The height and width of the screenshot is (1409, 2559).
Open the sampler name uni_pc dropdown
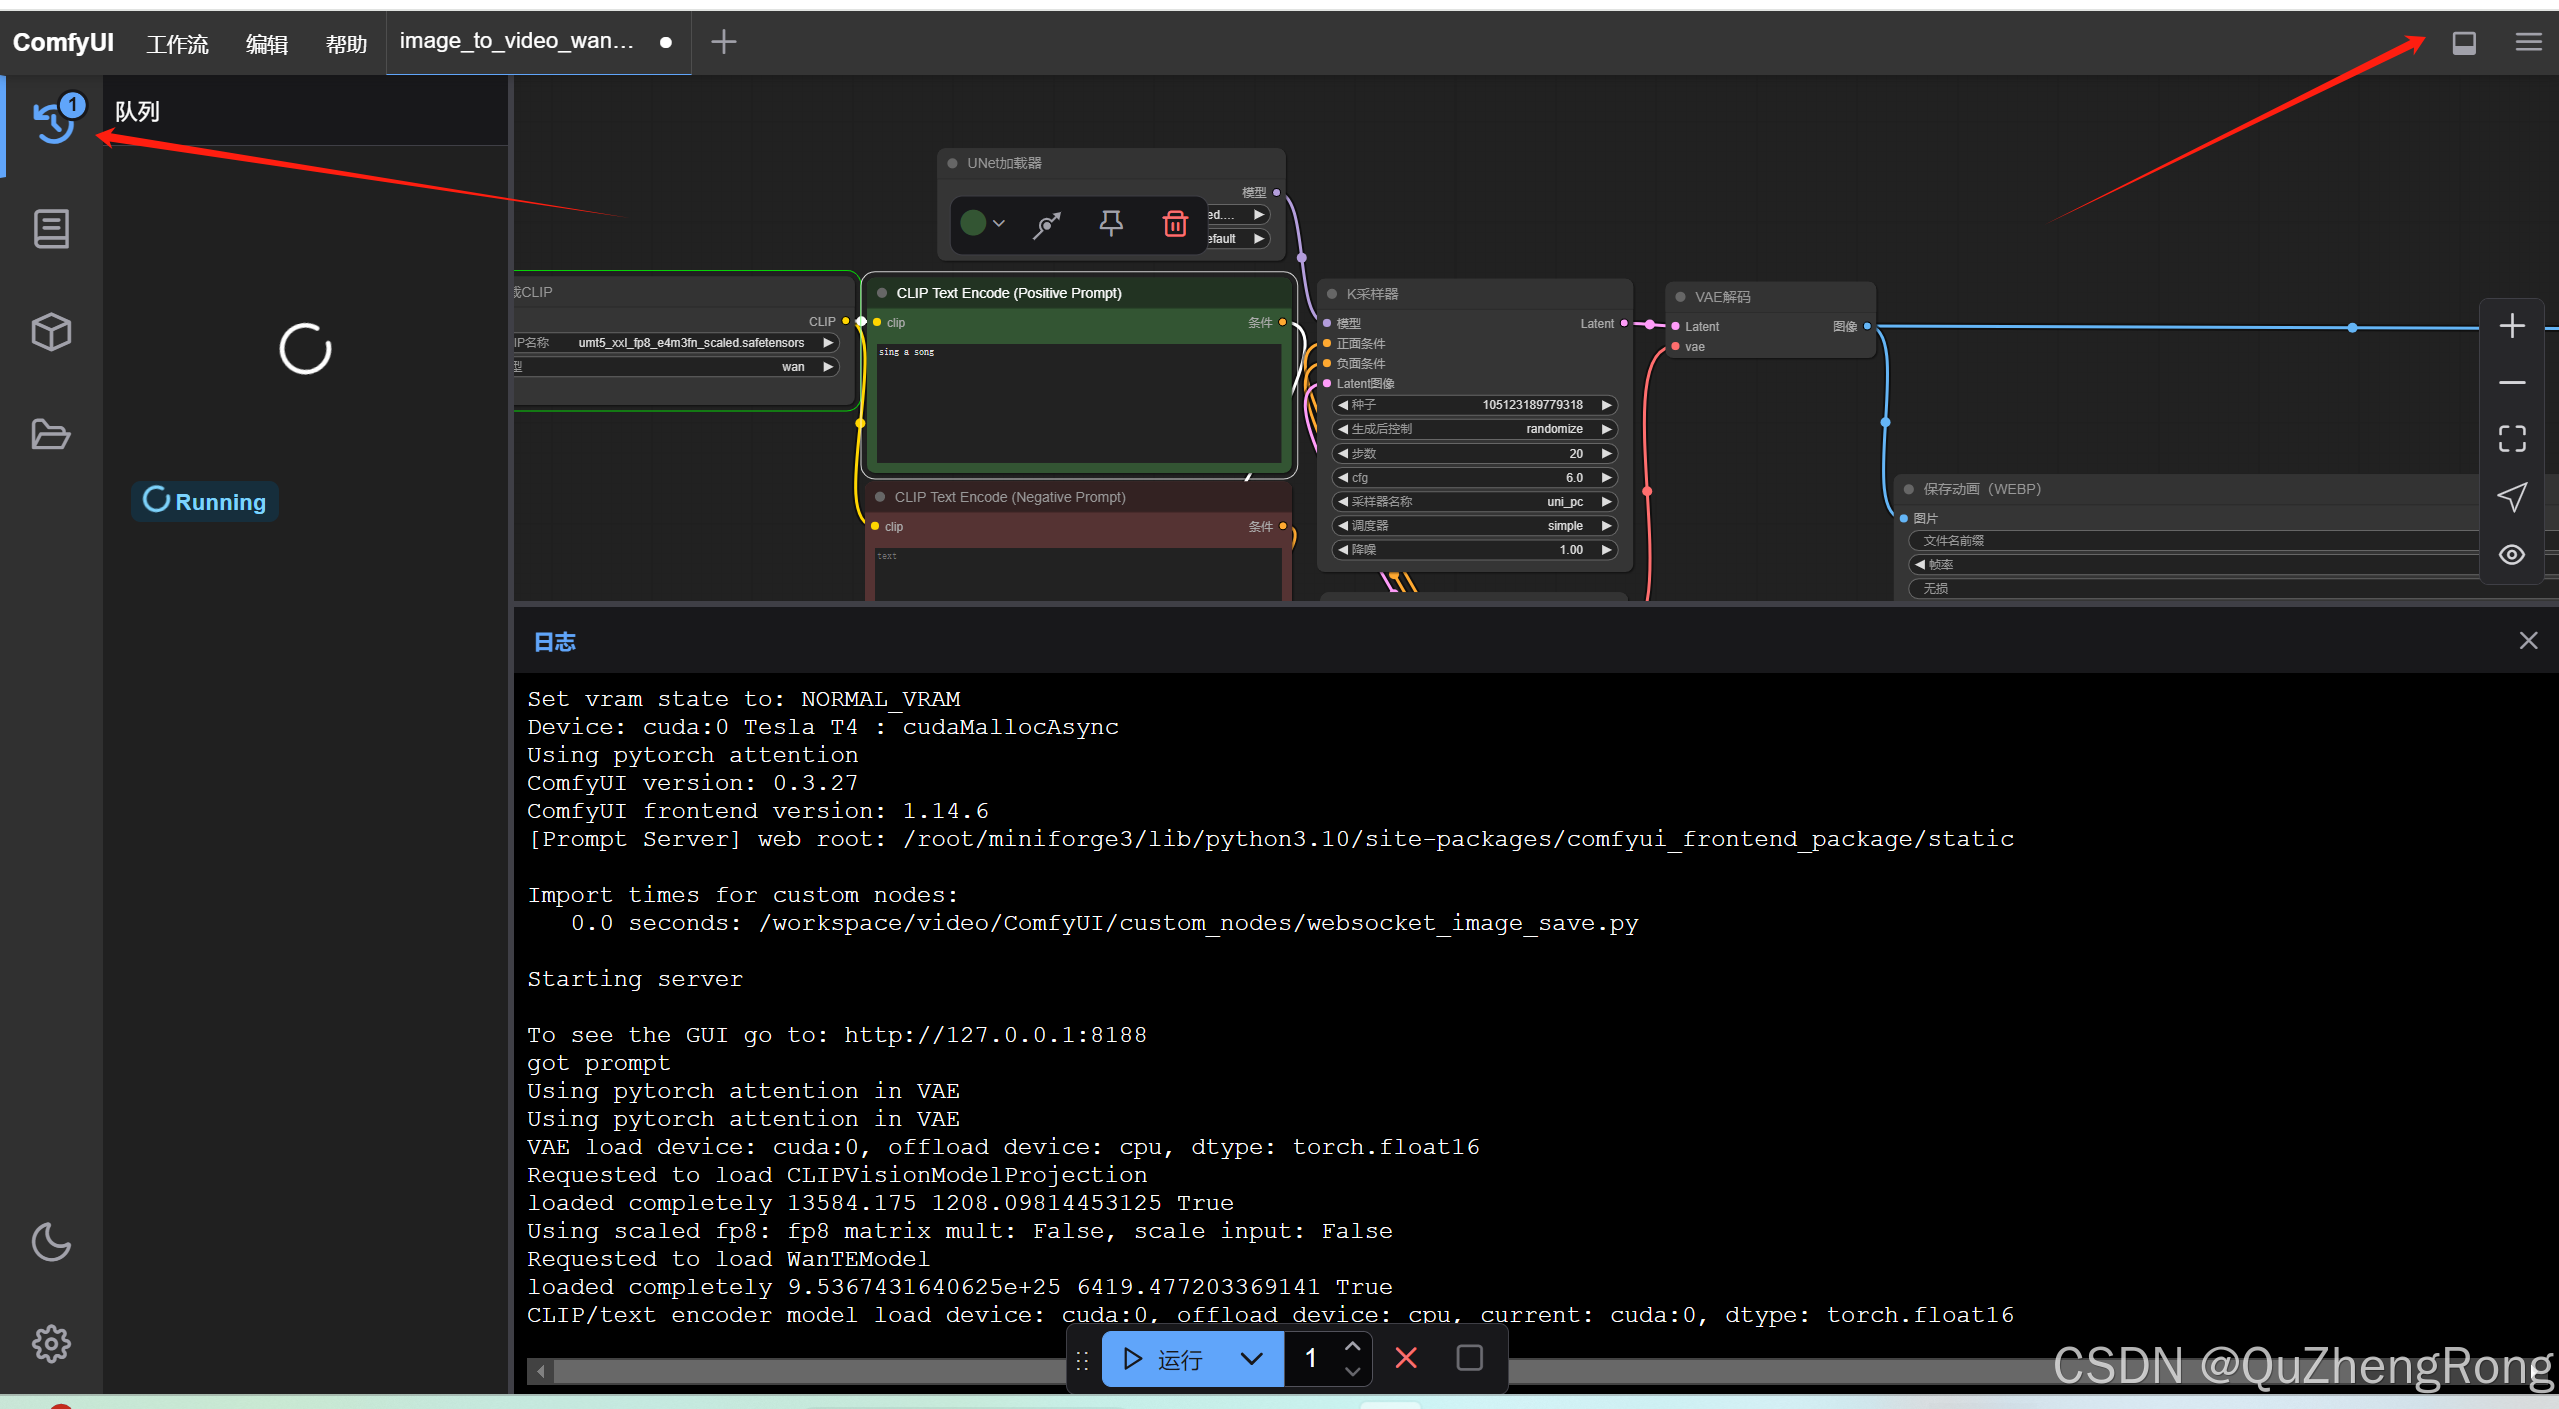tap(1475, 502)
